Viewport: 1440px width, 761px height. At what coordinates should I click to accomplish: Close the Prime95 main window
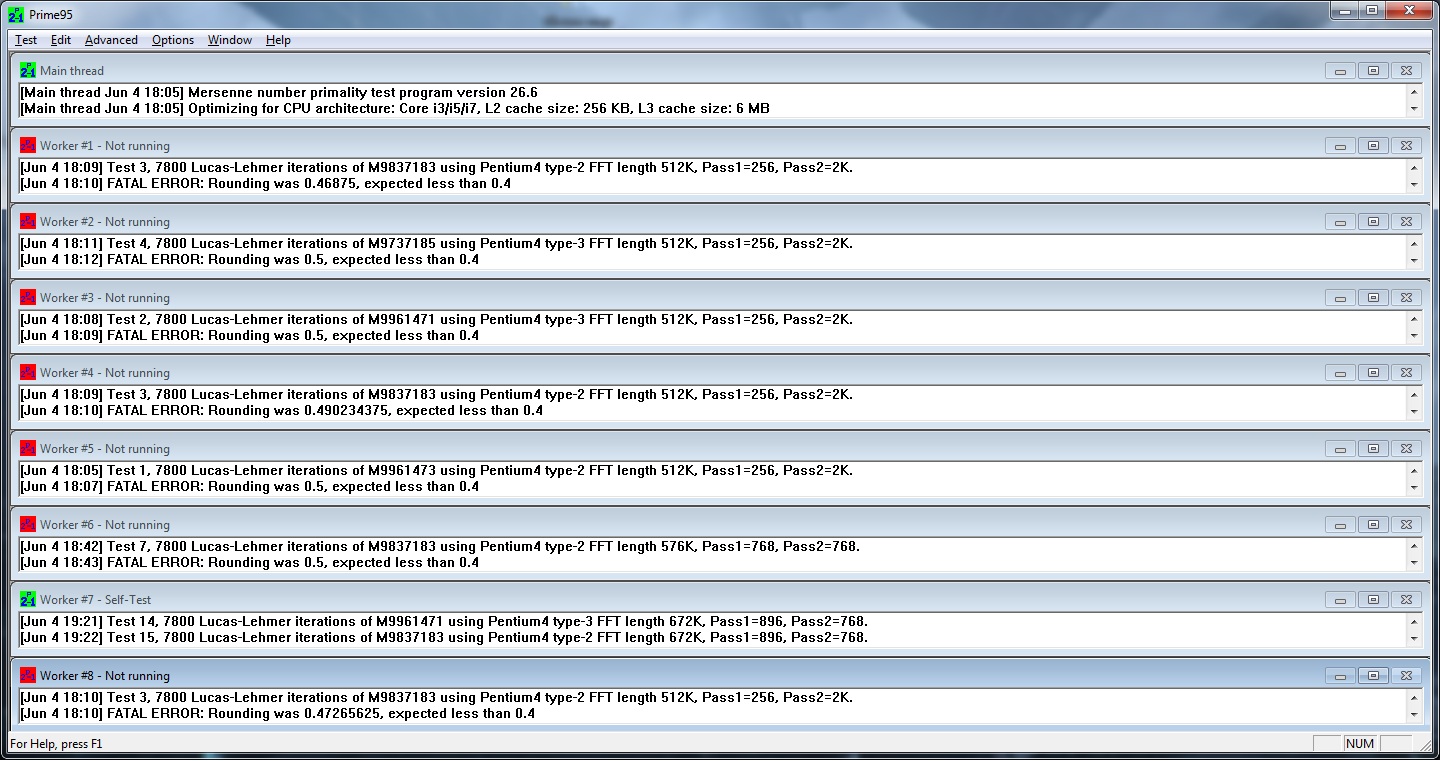point(1409,10)
